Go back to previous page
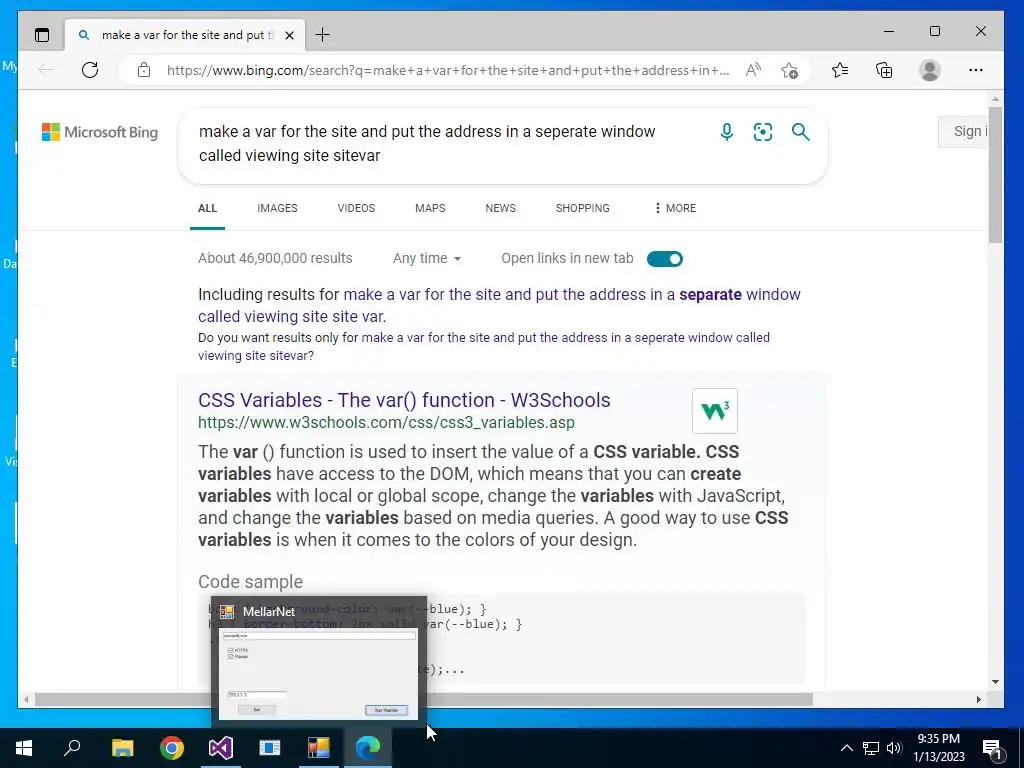This screenshot has width=1024, height=768. [46, 70]
